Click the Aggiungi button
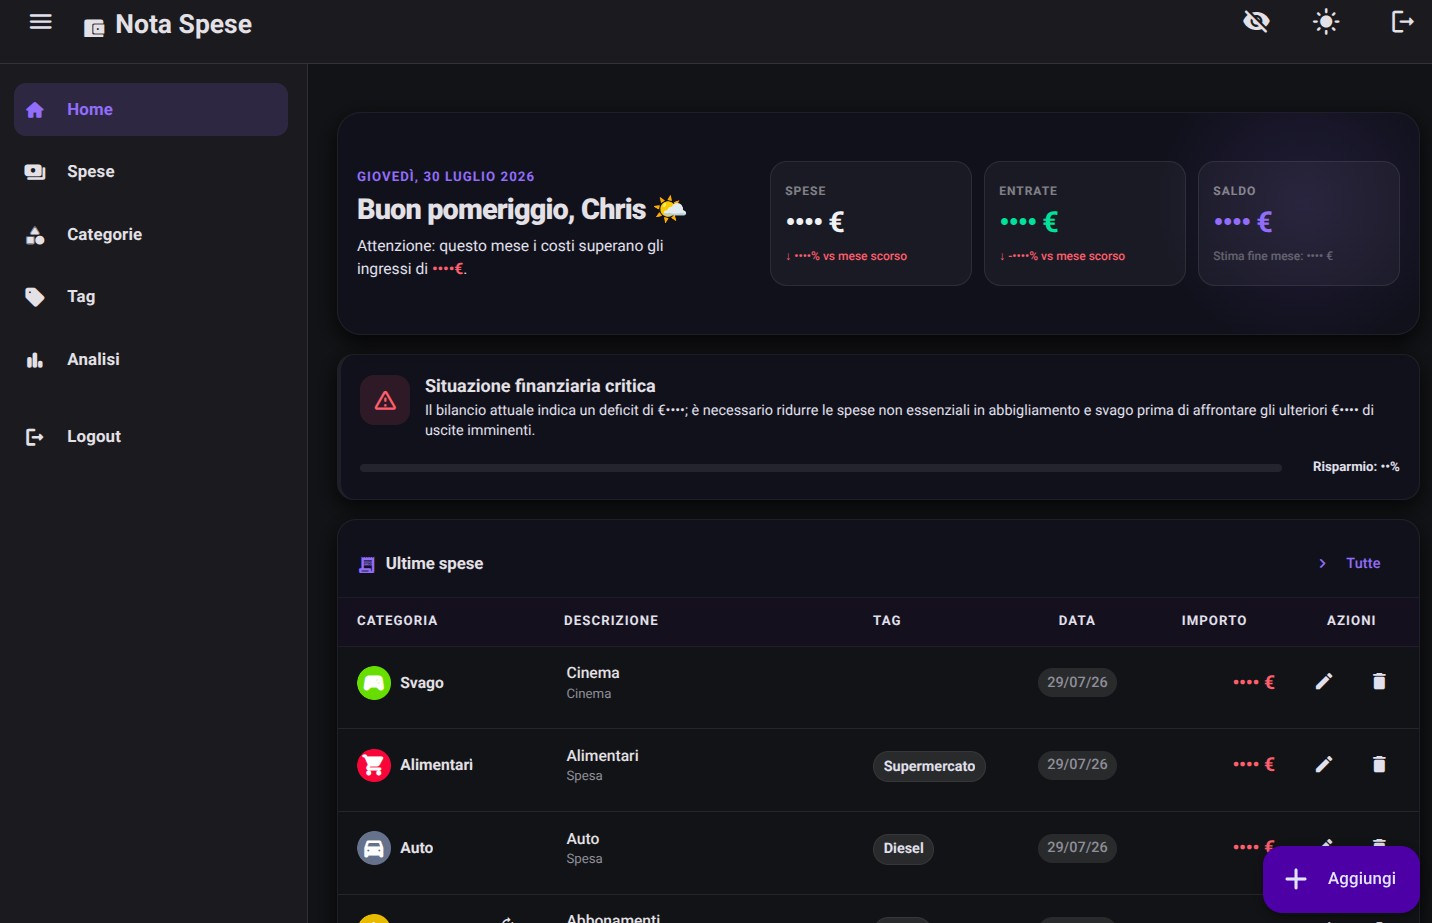Image resolution: width=1432 pixels, height=923 pixels. click(x=1341, y=879)
